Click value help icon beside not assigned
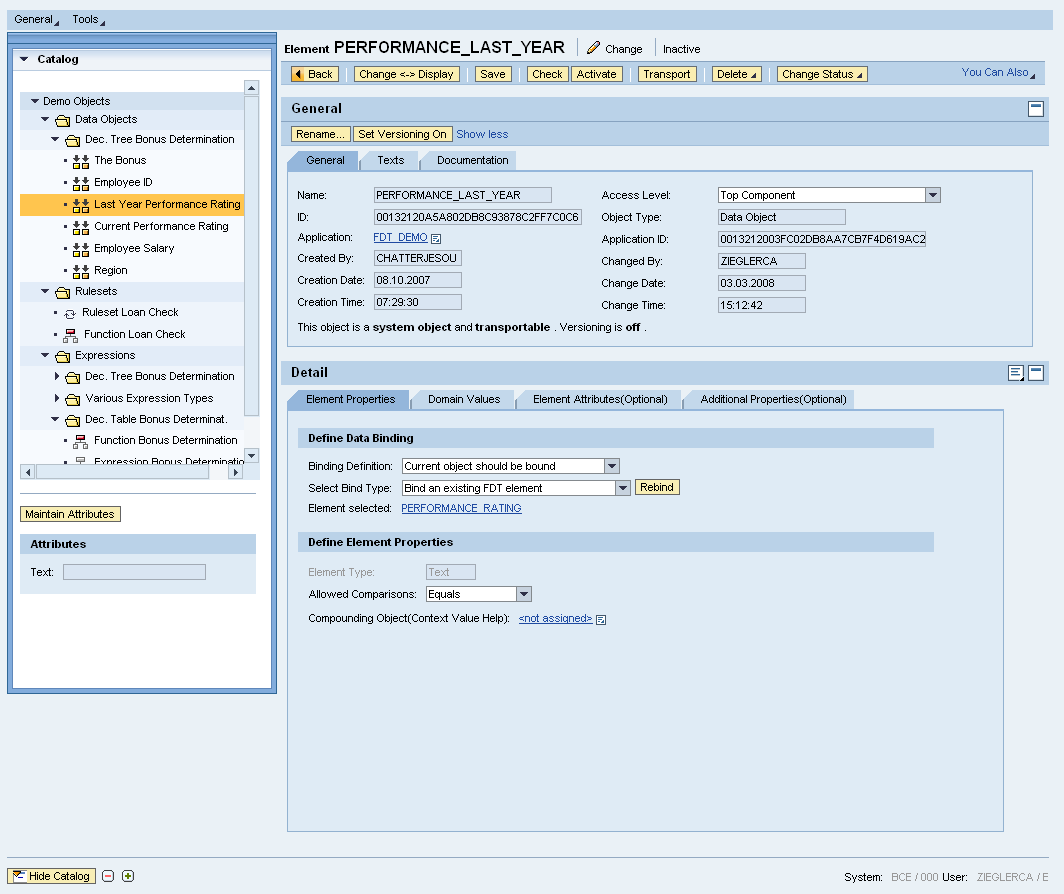 (x=601, y=620)
